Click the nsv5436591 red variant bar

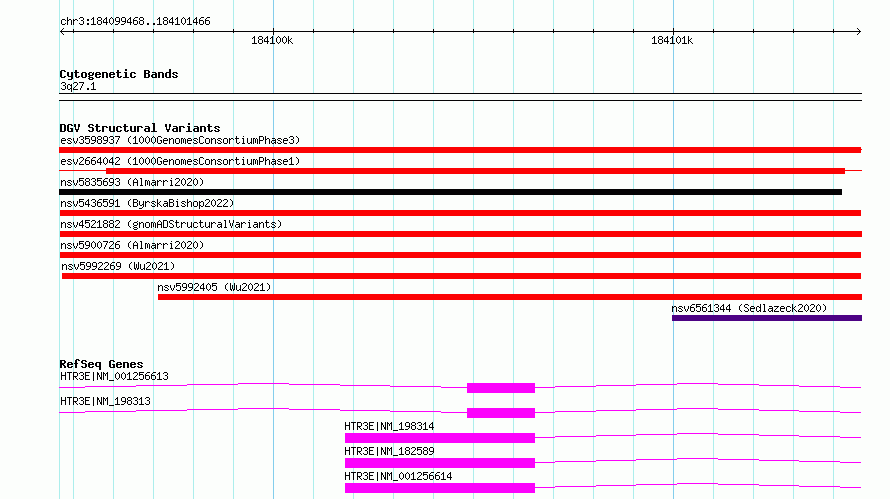pos(460,213)
